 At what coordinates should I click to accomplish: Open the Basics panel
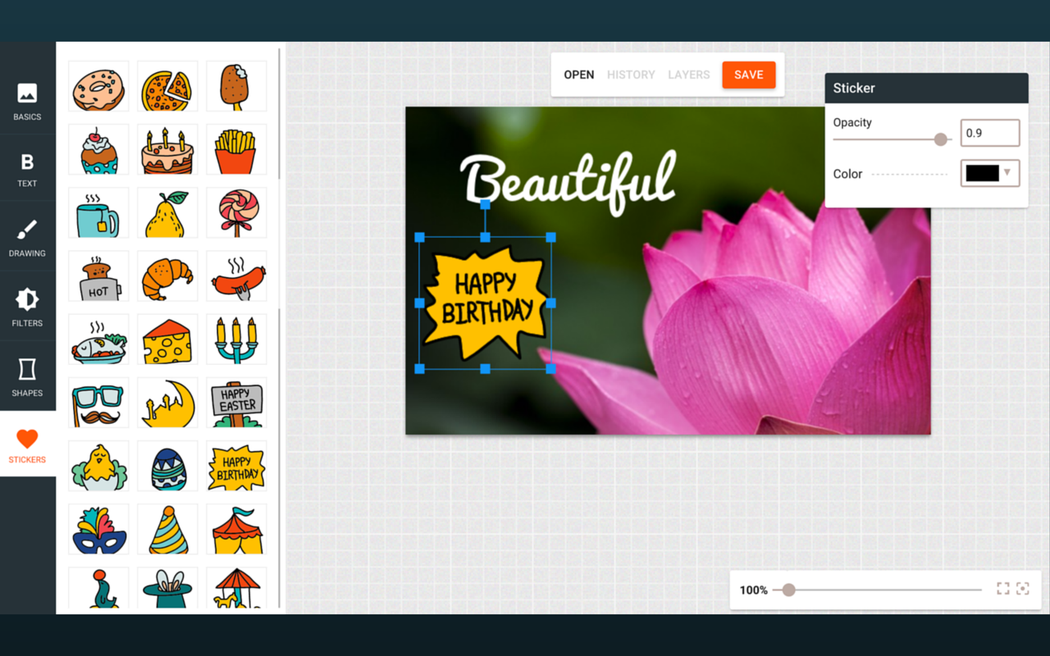click(x=27, y=102)
